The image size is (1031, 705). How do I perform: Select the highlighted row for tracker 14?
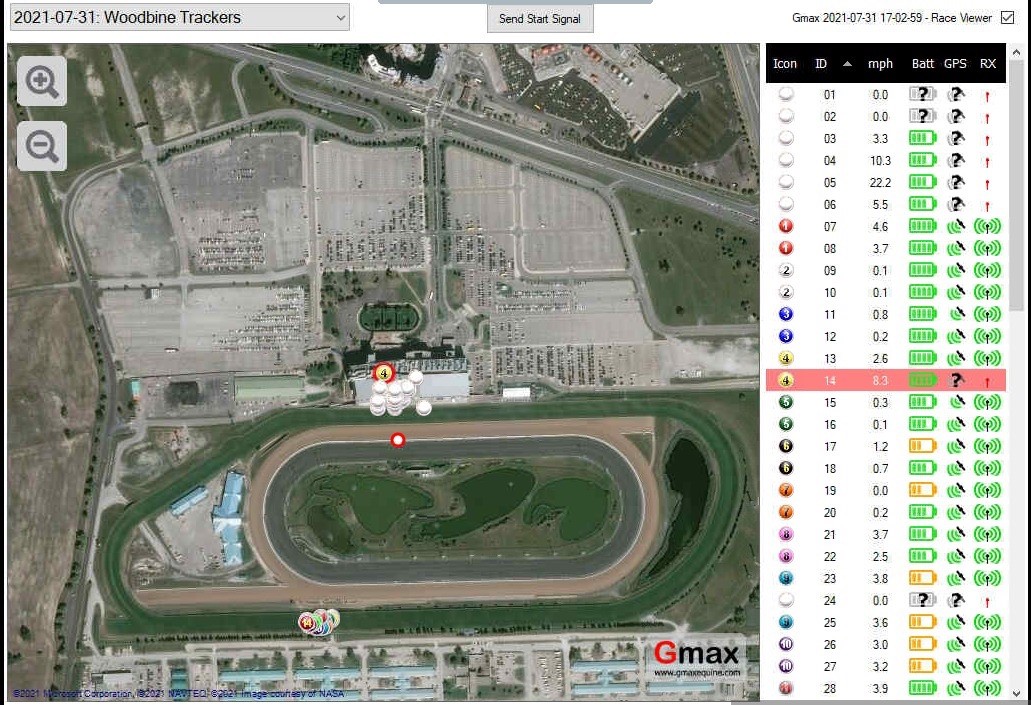pos(880,380)
